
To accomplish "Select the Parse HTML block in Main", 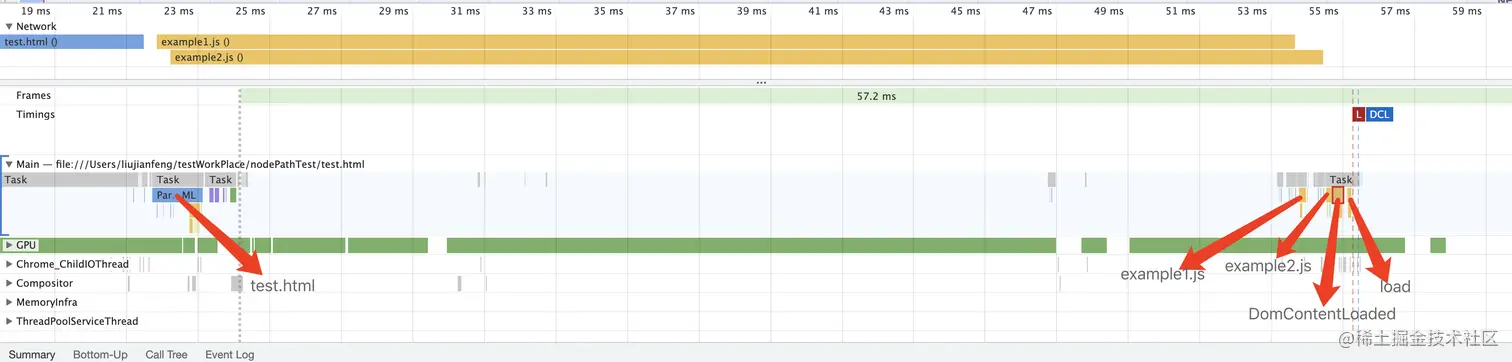I will pyautogui.click(x=178, y=195).
